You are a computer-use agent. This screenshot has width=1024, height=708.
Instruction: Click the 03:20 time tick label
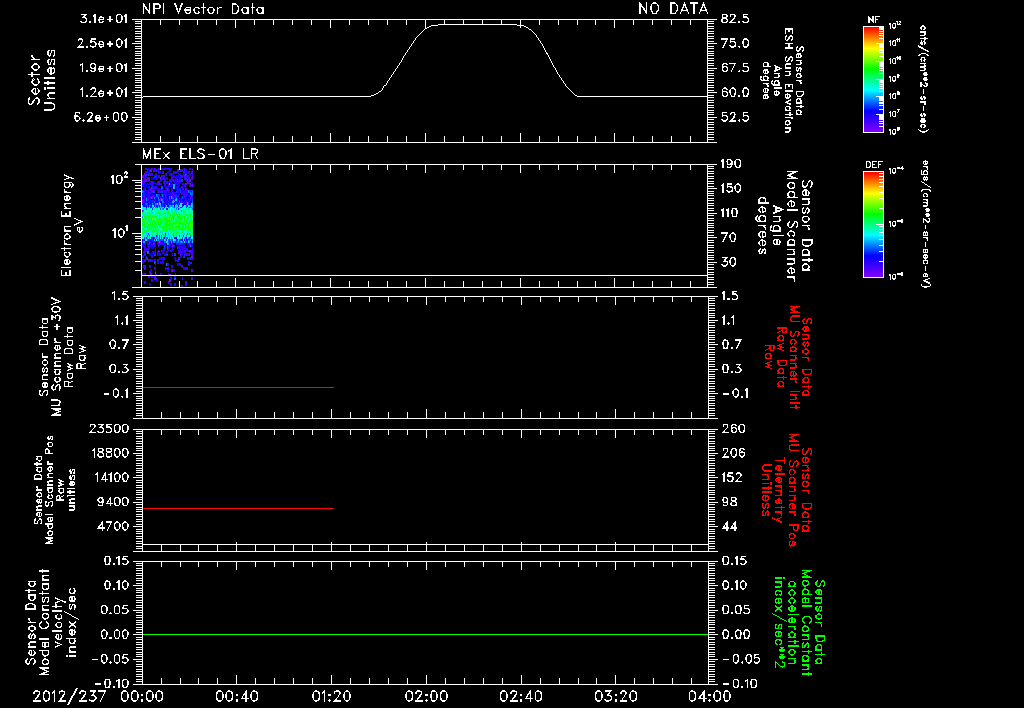coord(615,696)
